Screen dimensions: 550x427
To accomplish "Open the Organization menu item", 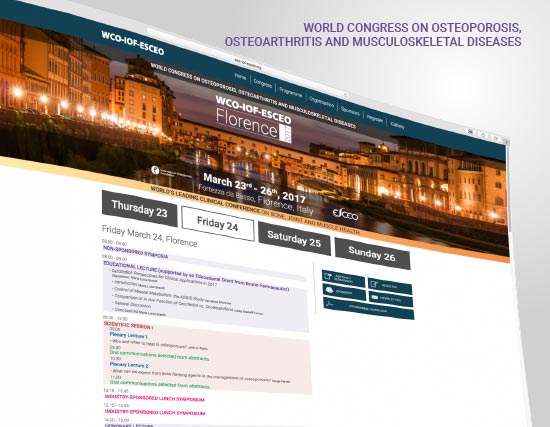I will [x=321, y=102].
